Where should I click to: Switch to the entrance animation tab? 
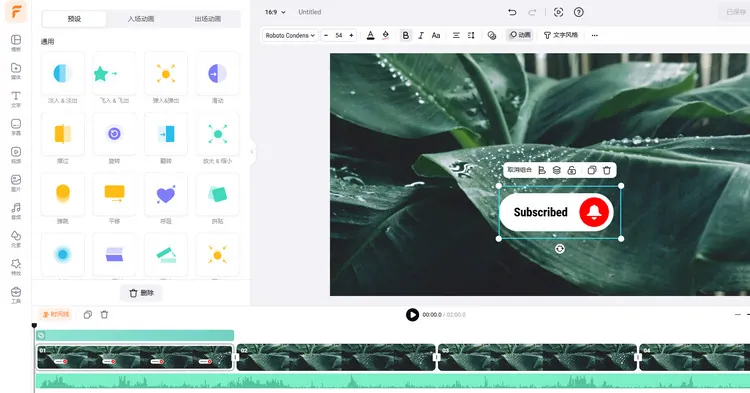pyautogui.click(x=141, y=19)
